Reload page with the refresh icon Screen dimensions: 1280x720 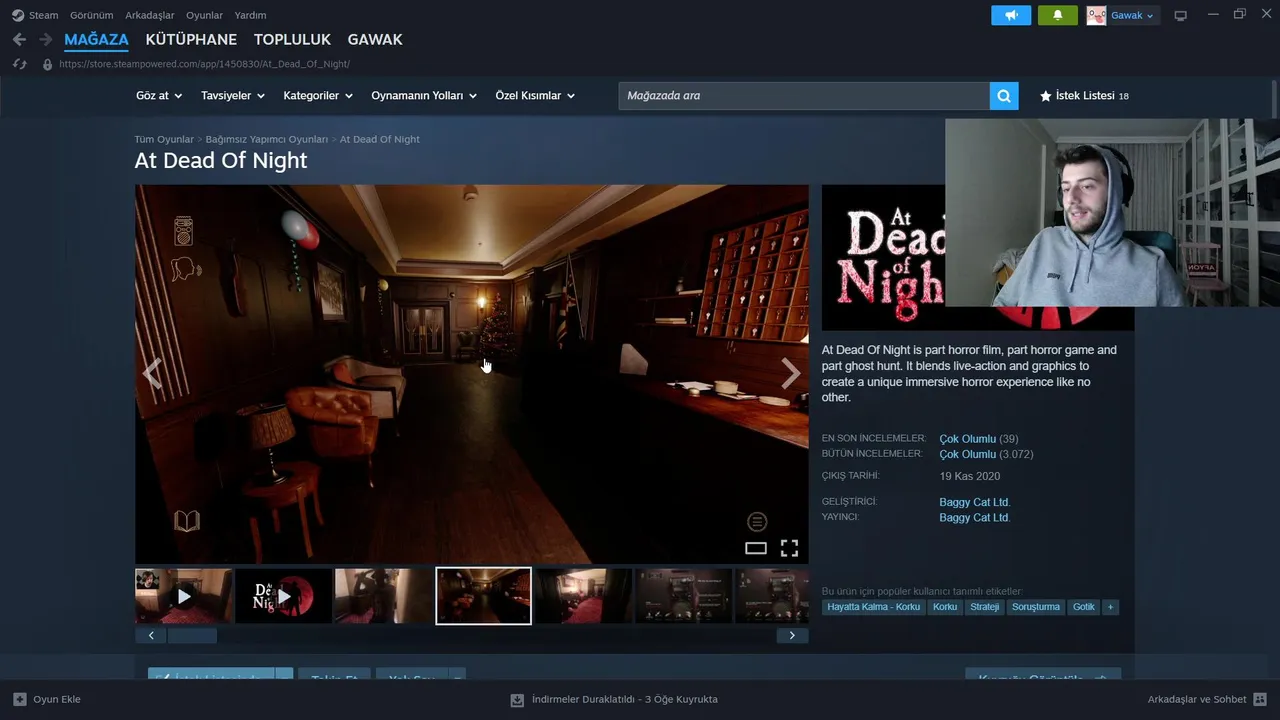pyautogui.click(x=19, y=64)
